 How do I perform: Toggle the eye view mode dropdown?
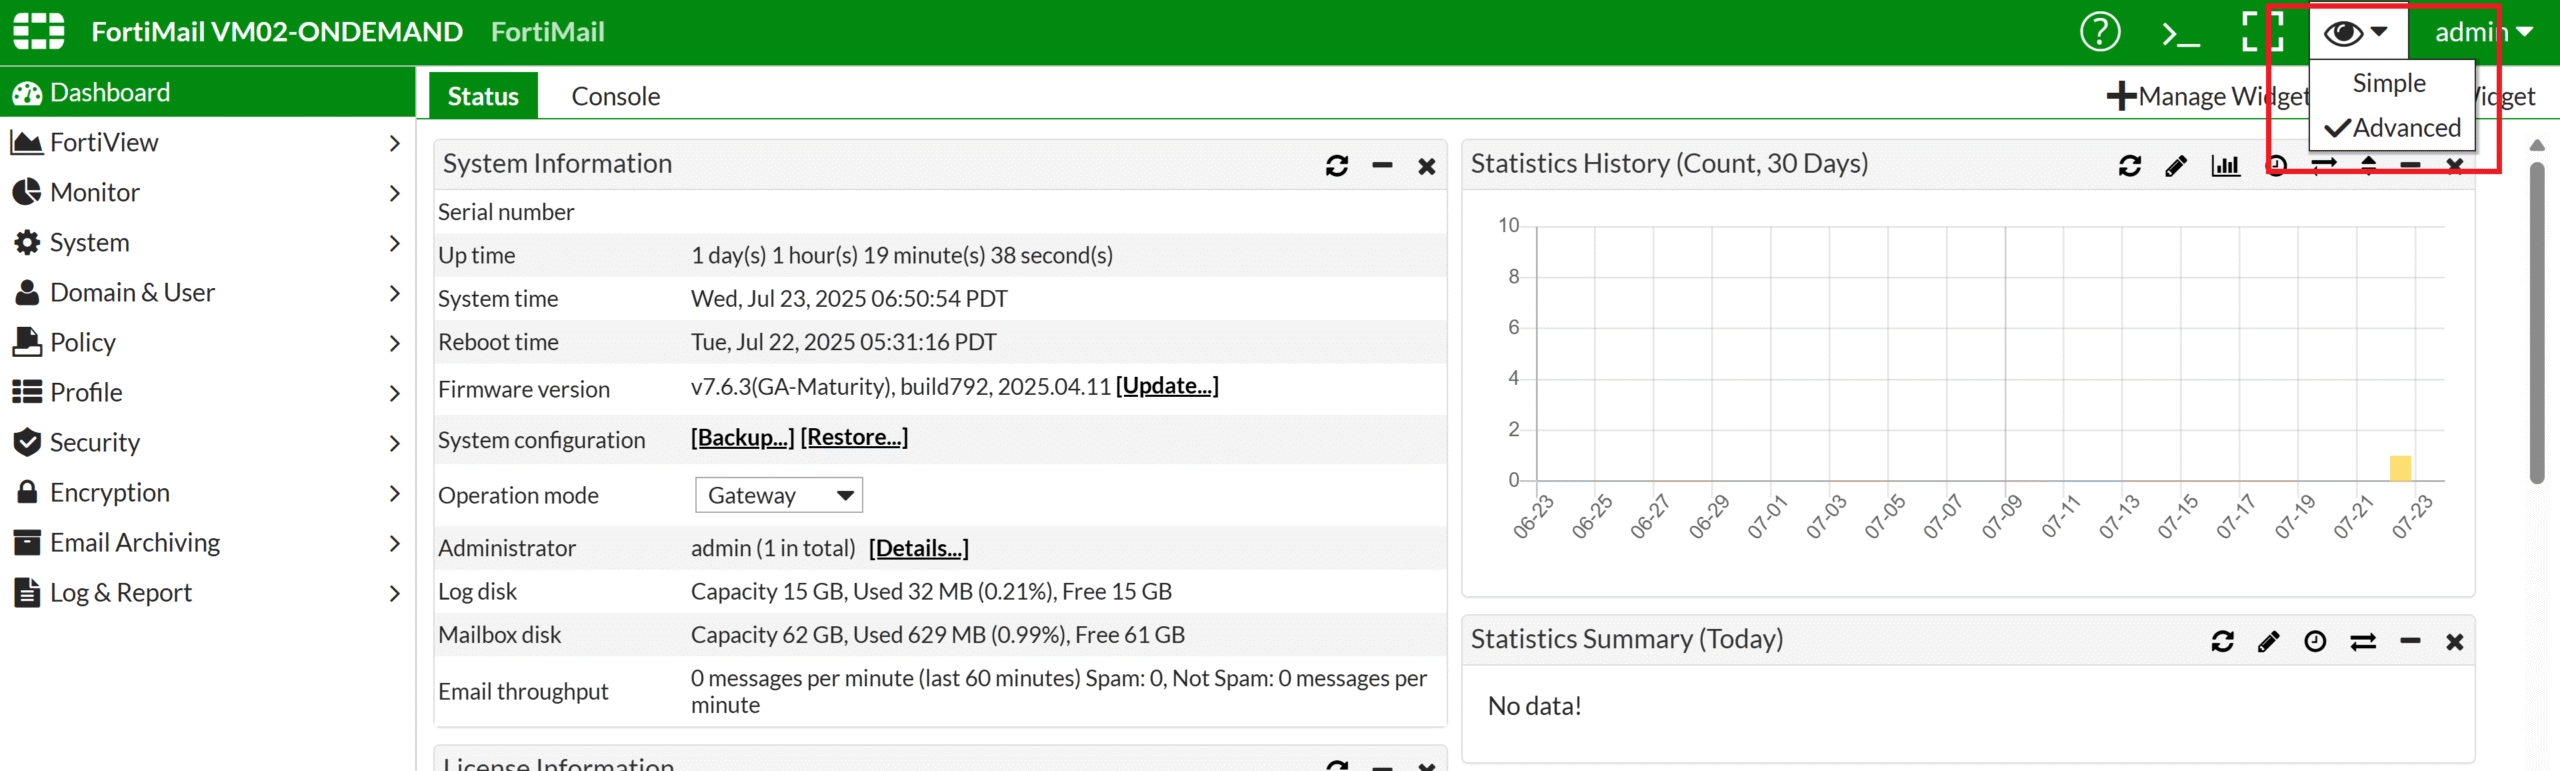[2356, 33]
